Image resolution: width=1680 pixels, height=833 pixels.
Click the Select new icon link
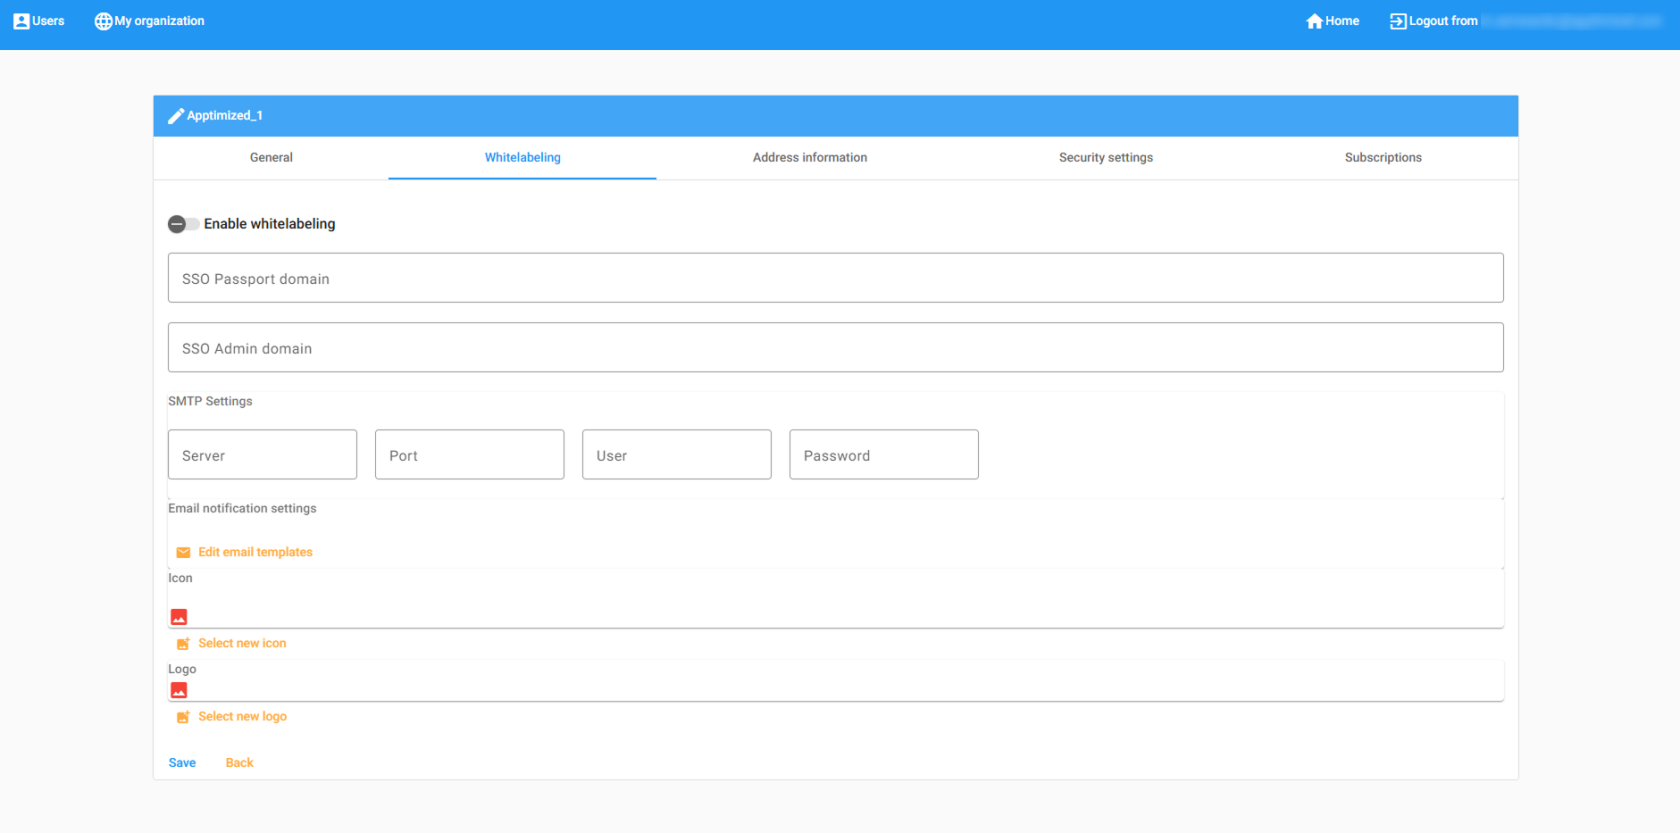pyautogui.click(x=242, y=643)
